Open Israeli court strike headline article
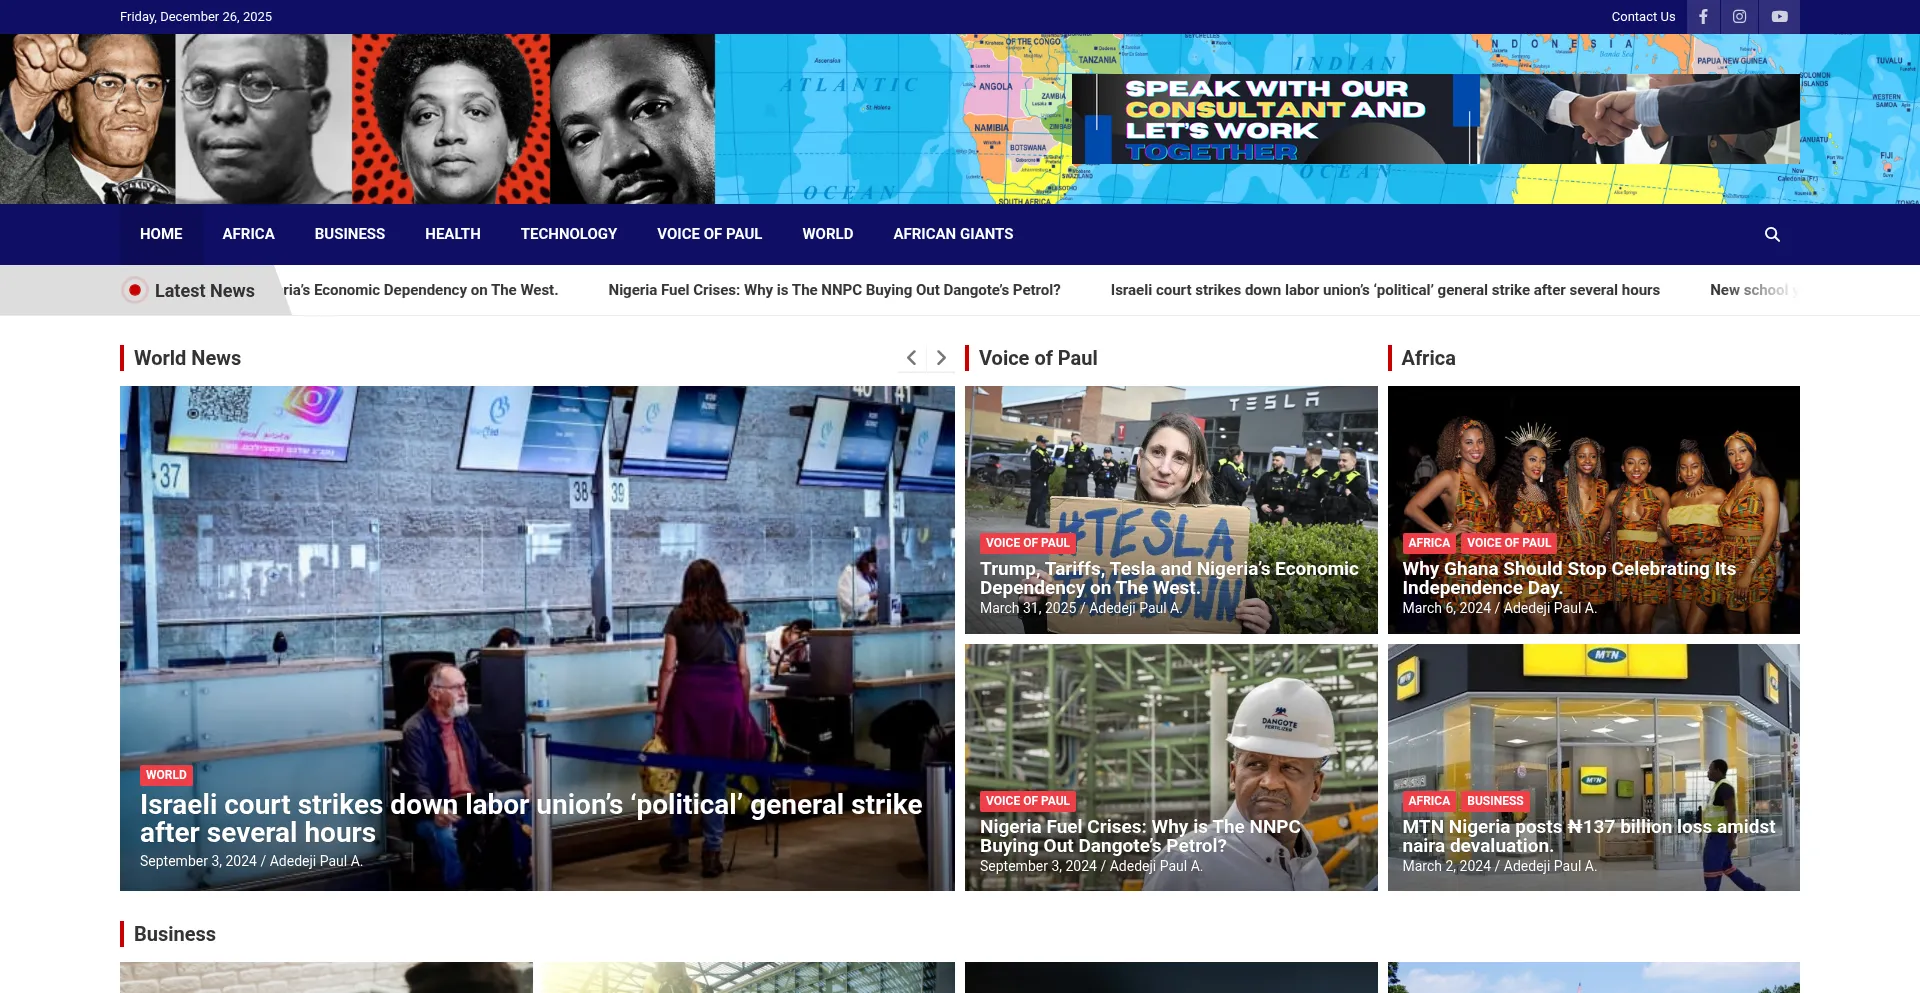Image resolution: width=1920 pixels, height=993 pixels. (530, 818)
